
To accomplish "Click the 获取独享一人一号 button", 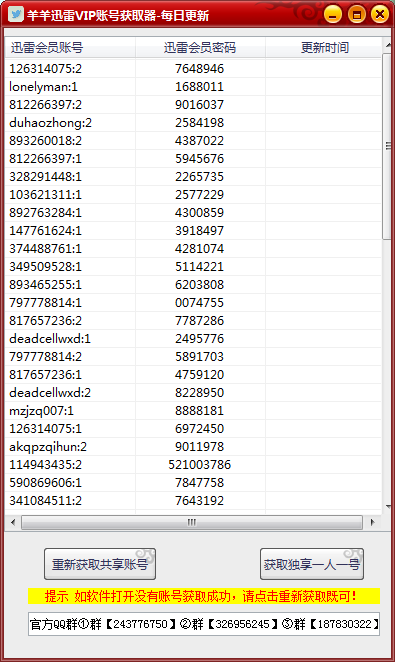I will (312, 564).
